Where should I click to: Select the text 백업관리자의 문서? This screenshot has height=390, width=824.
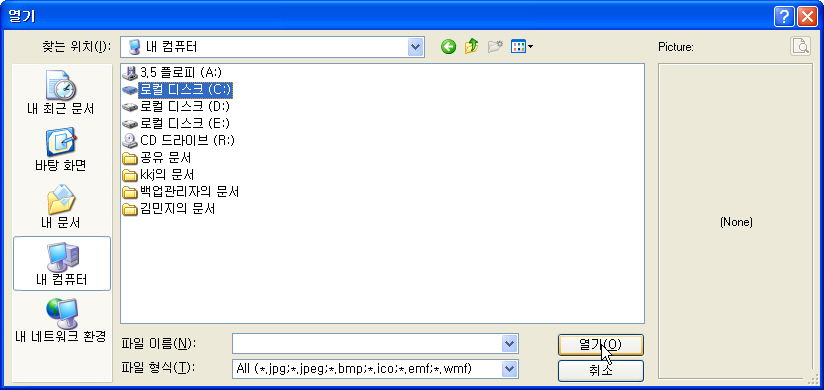pos(190,192)
